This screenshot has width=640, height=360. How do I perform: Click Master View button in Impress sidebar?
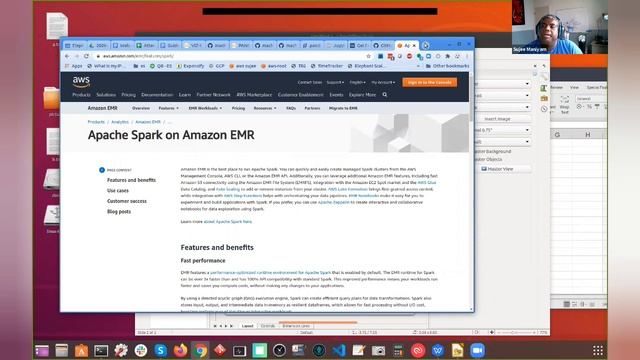point(502,169)
